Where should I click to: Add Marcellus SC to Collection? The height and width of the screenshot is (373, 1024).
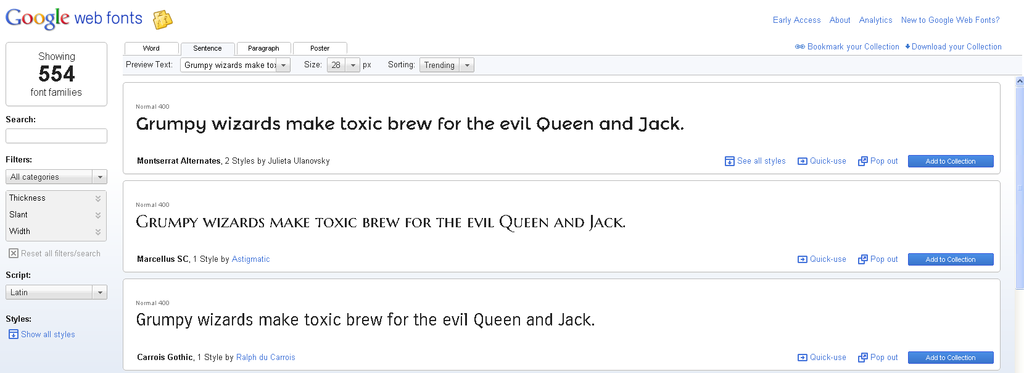coord(950,259)
